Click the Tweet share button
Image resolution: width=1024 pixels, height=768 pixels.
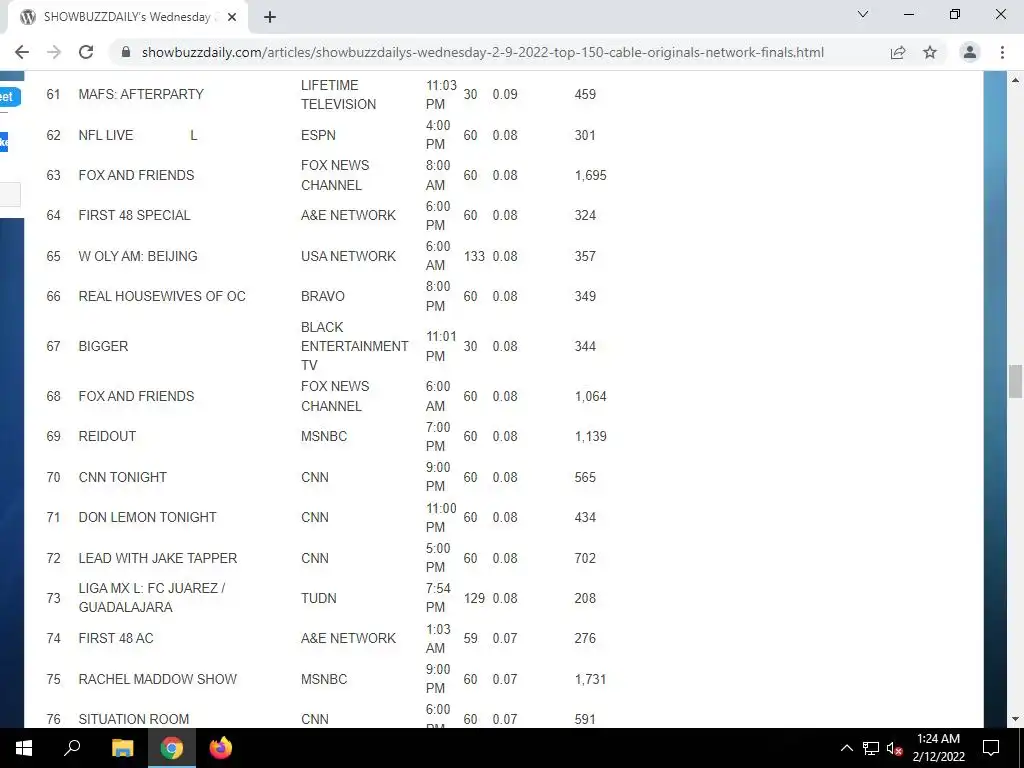click(x=8, y=97)
